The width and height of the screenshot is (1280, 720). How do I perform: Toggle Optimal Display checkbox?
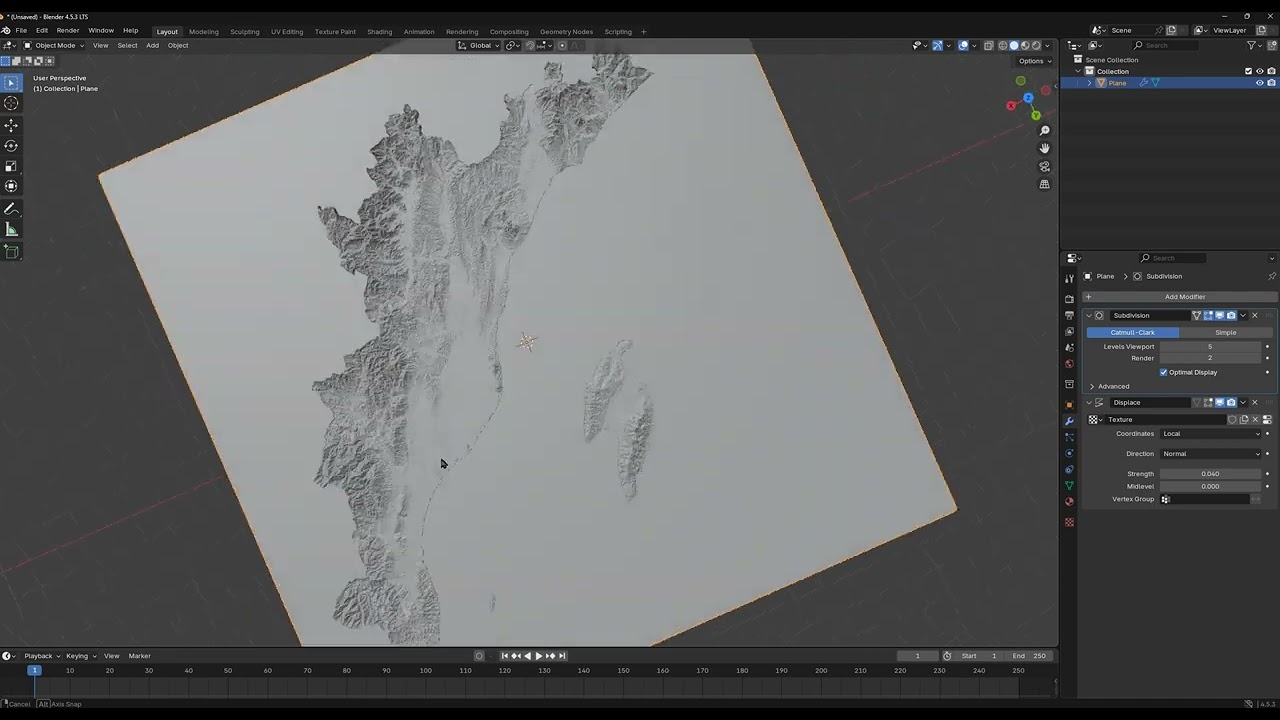pos(1163,372)
